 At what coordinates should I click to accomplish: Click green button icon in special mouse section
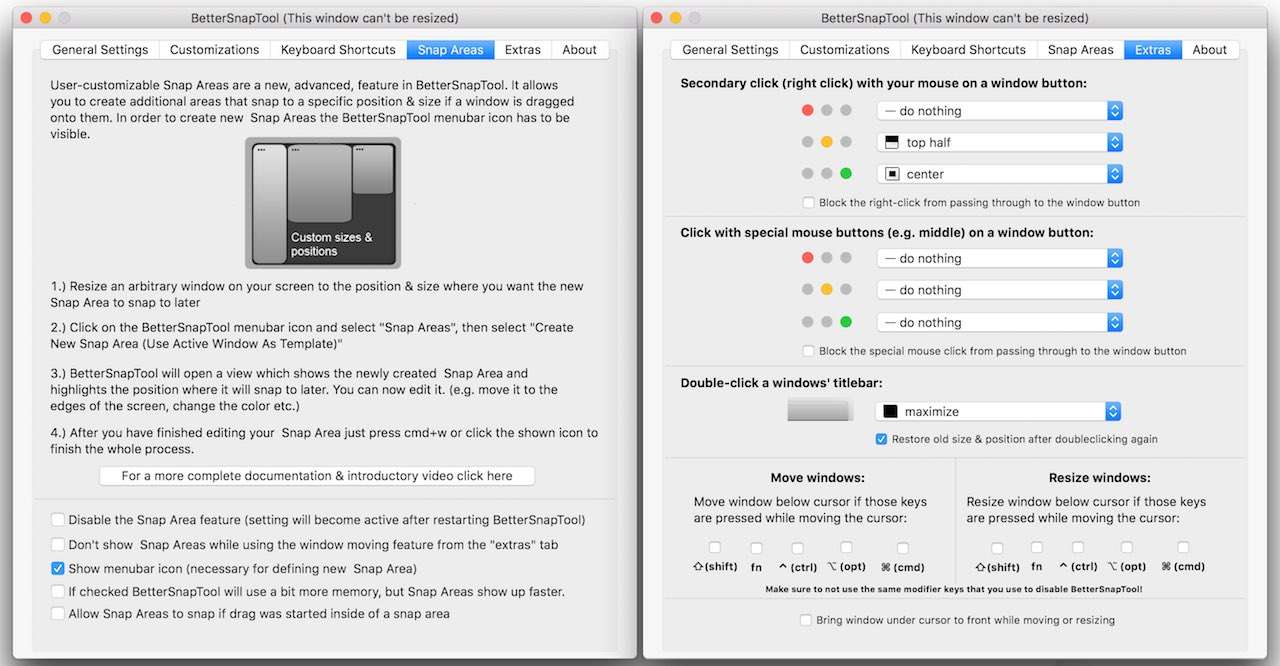846,322
